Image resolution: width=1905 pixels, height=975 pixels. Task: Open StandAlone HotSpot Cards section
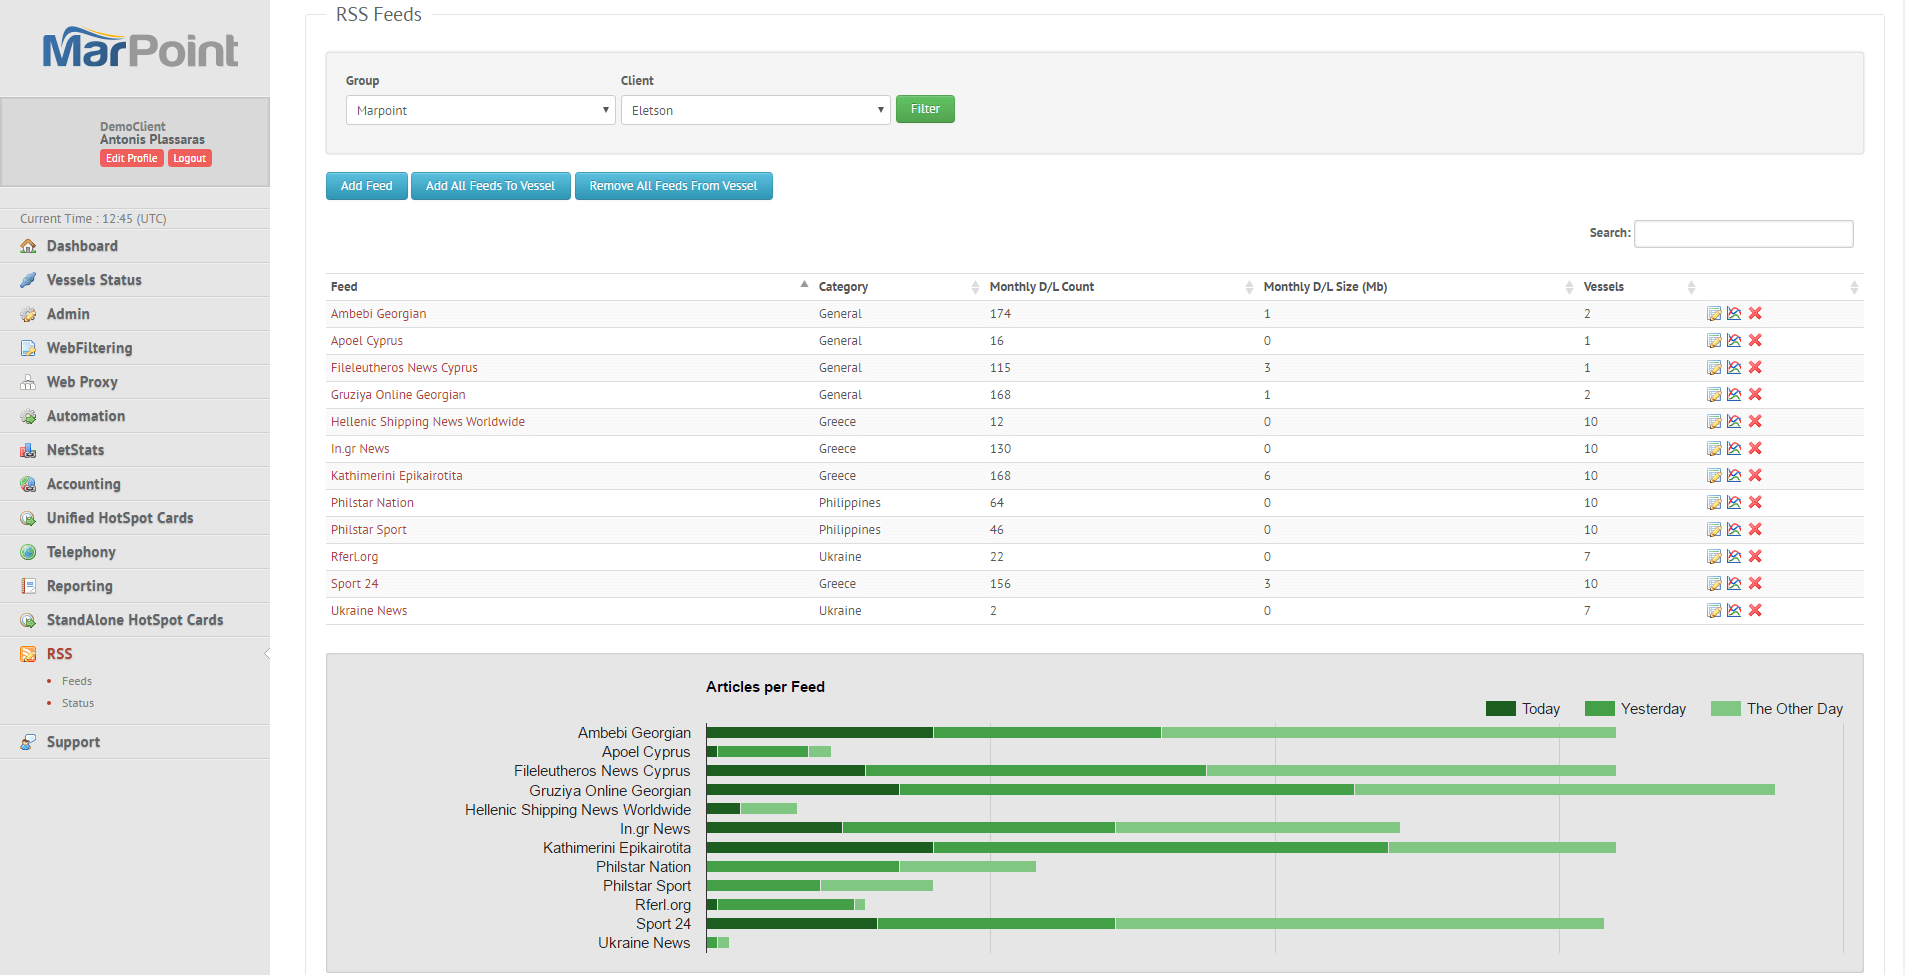[x=135, y=620]
